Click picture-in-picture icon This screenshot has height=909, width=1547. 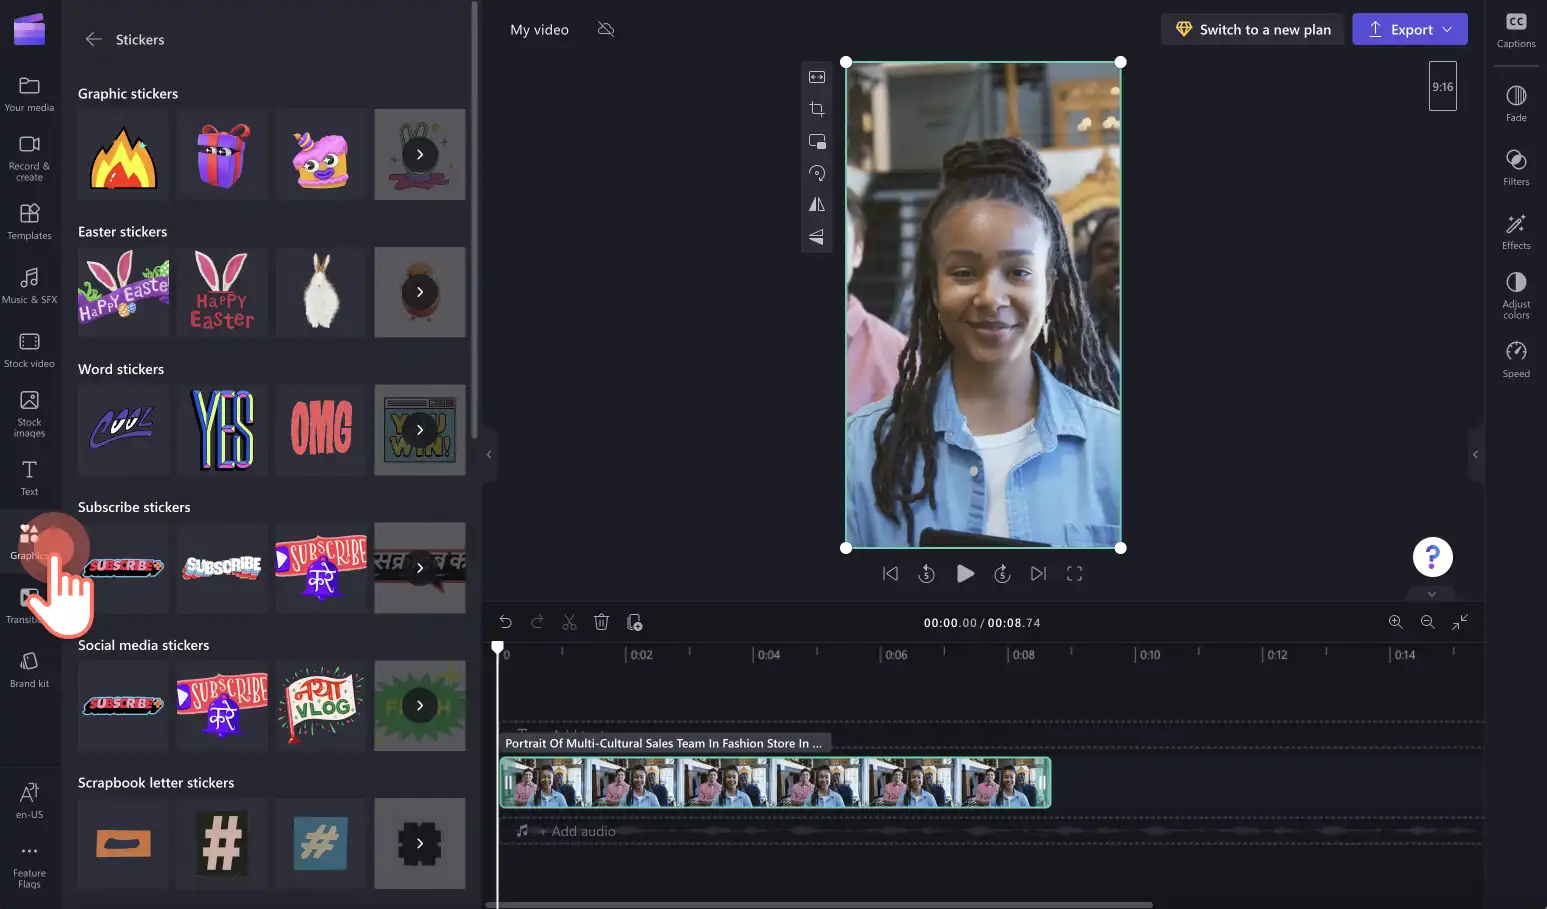pos(817,141)
